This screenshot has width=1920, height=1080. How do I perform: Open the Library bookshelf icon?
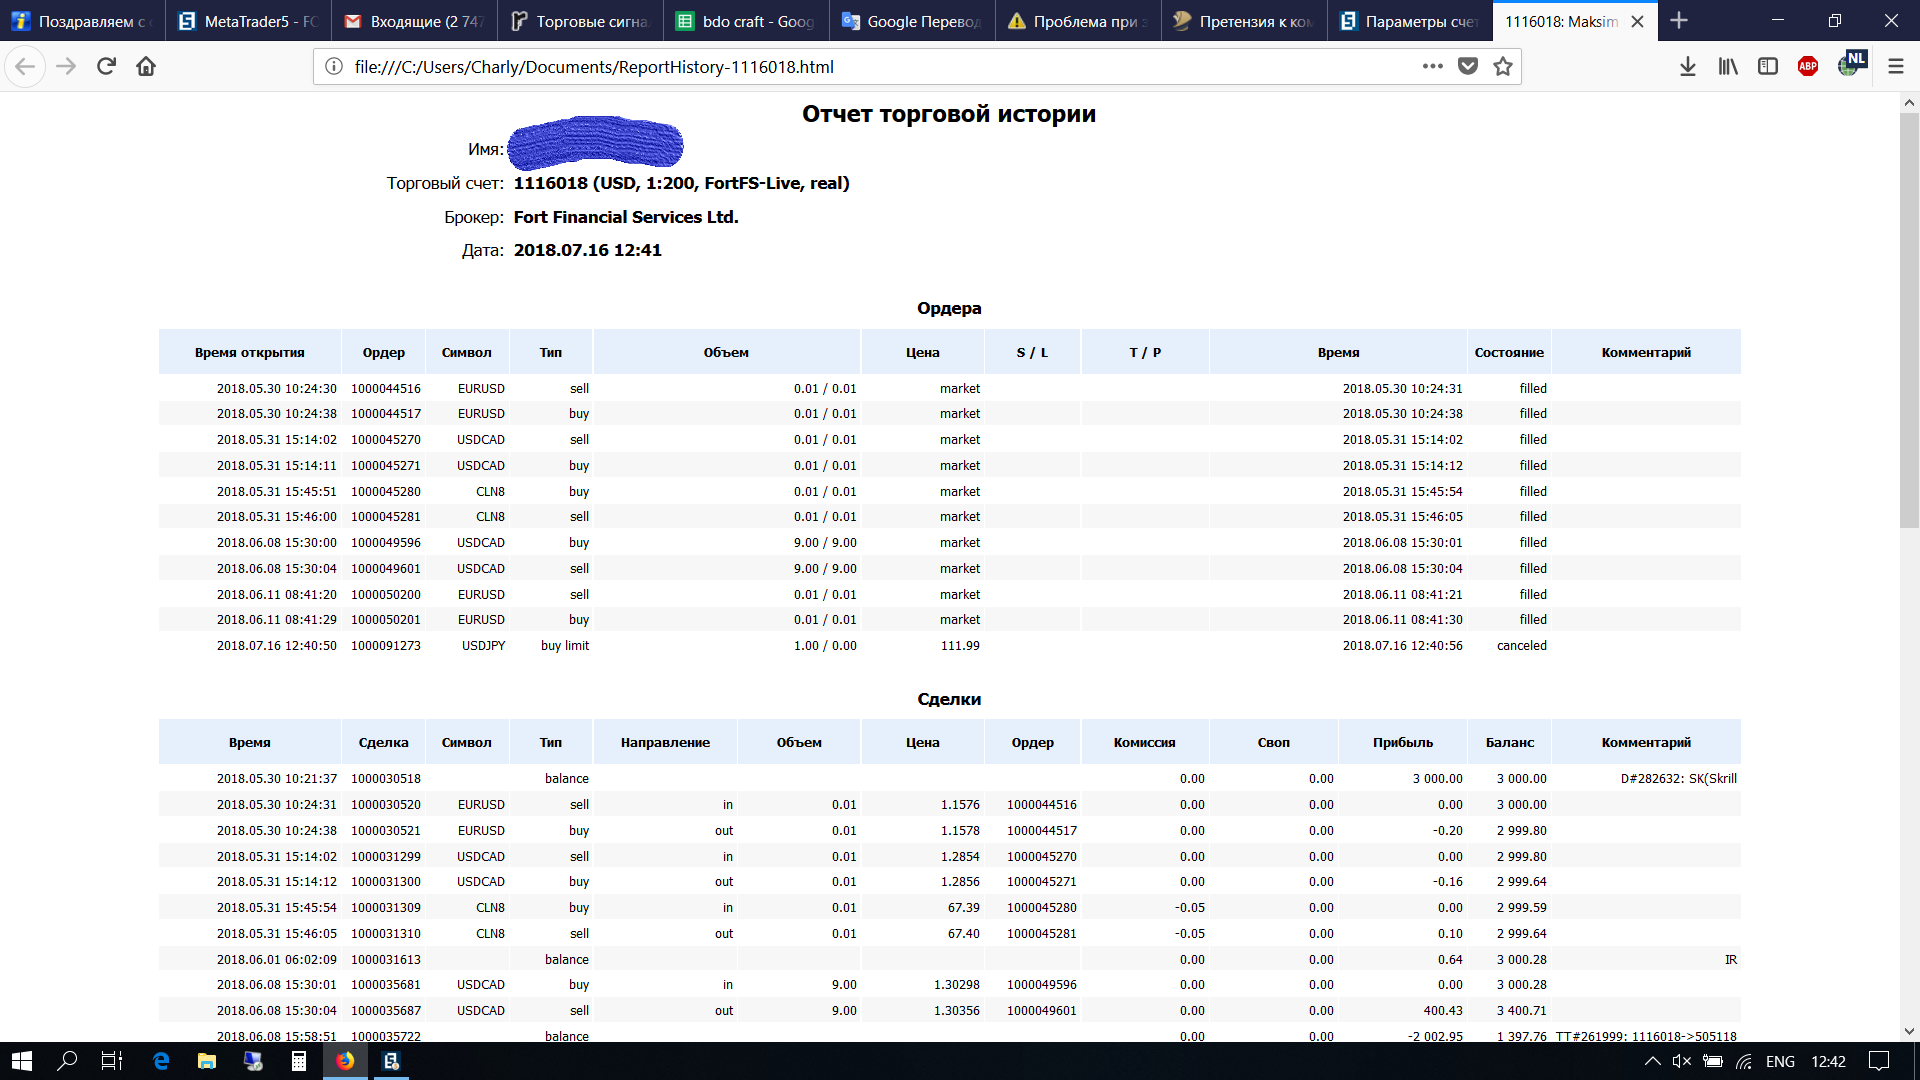pos(1728,66)
